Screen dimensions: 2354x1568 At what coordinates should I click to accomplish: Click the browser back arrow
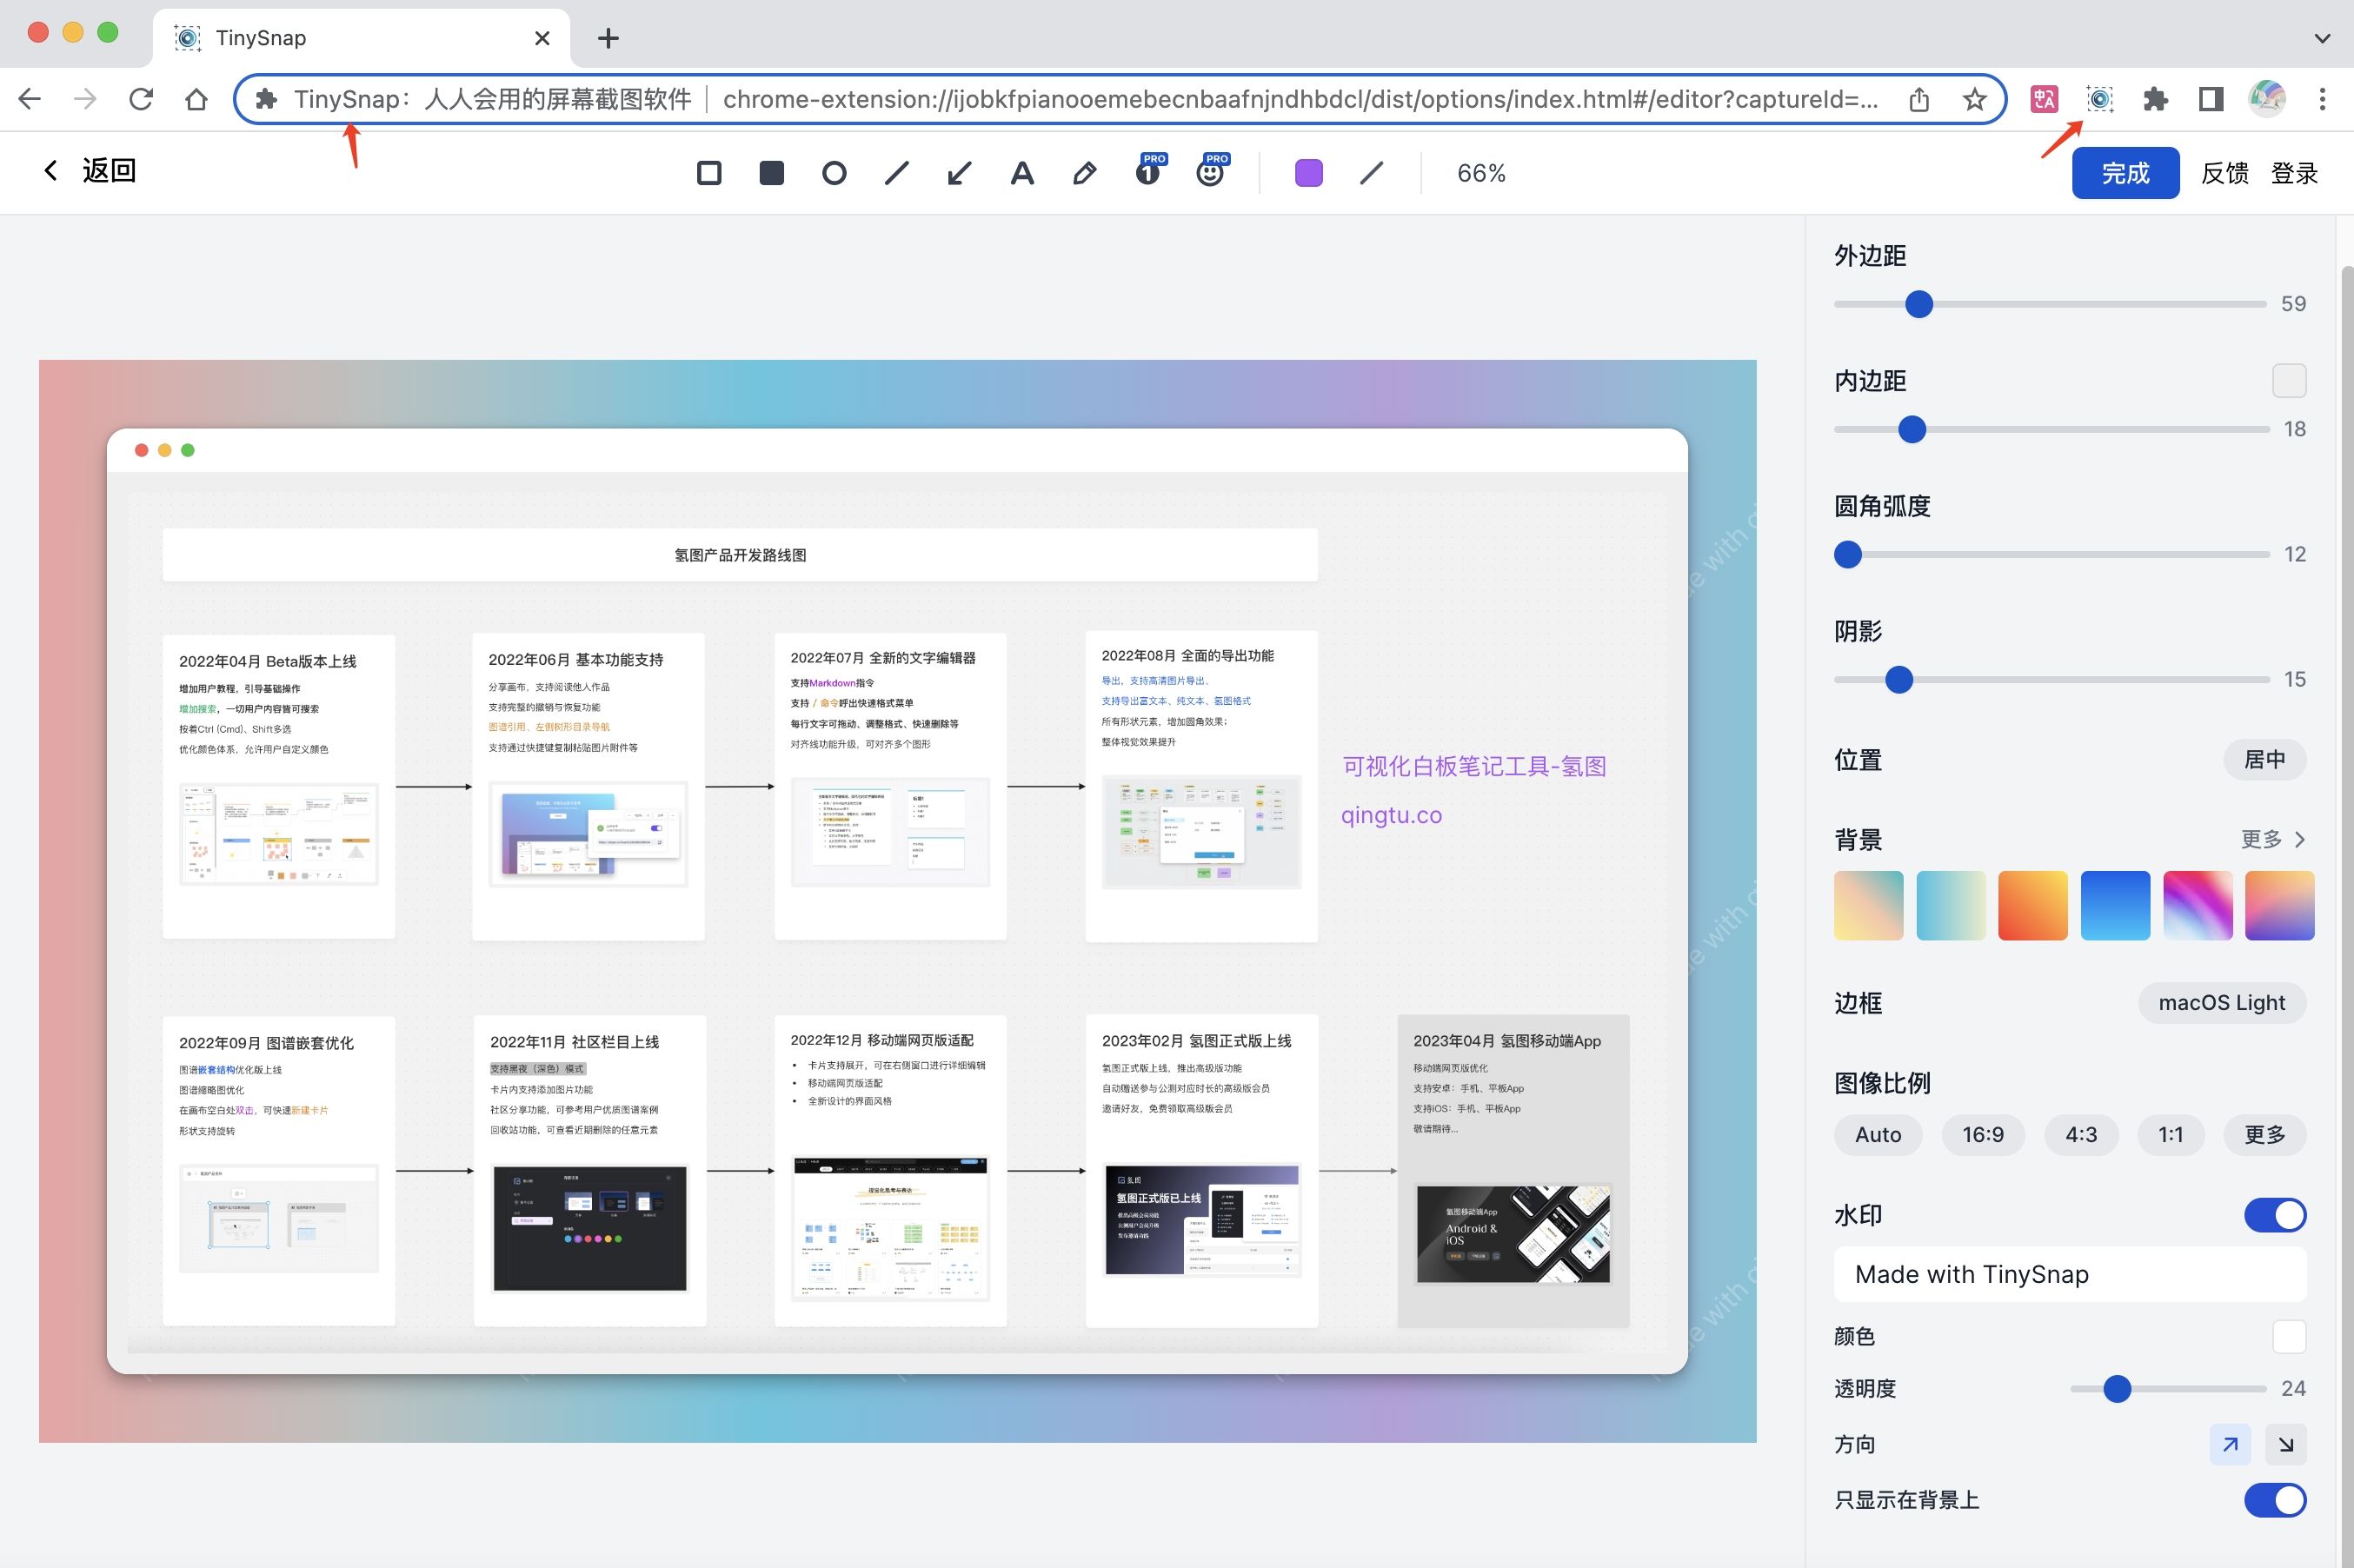(30, 99)
